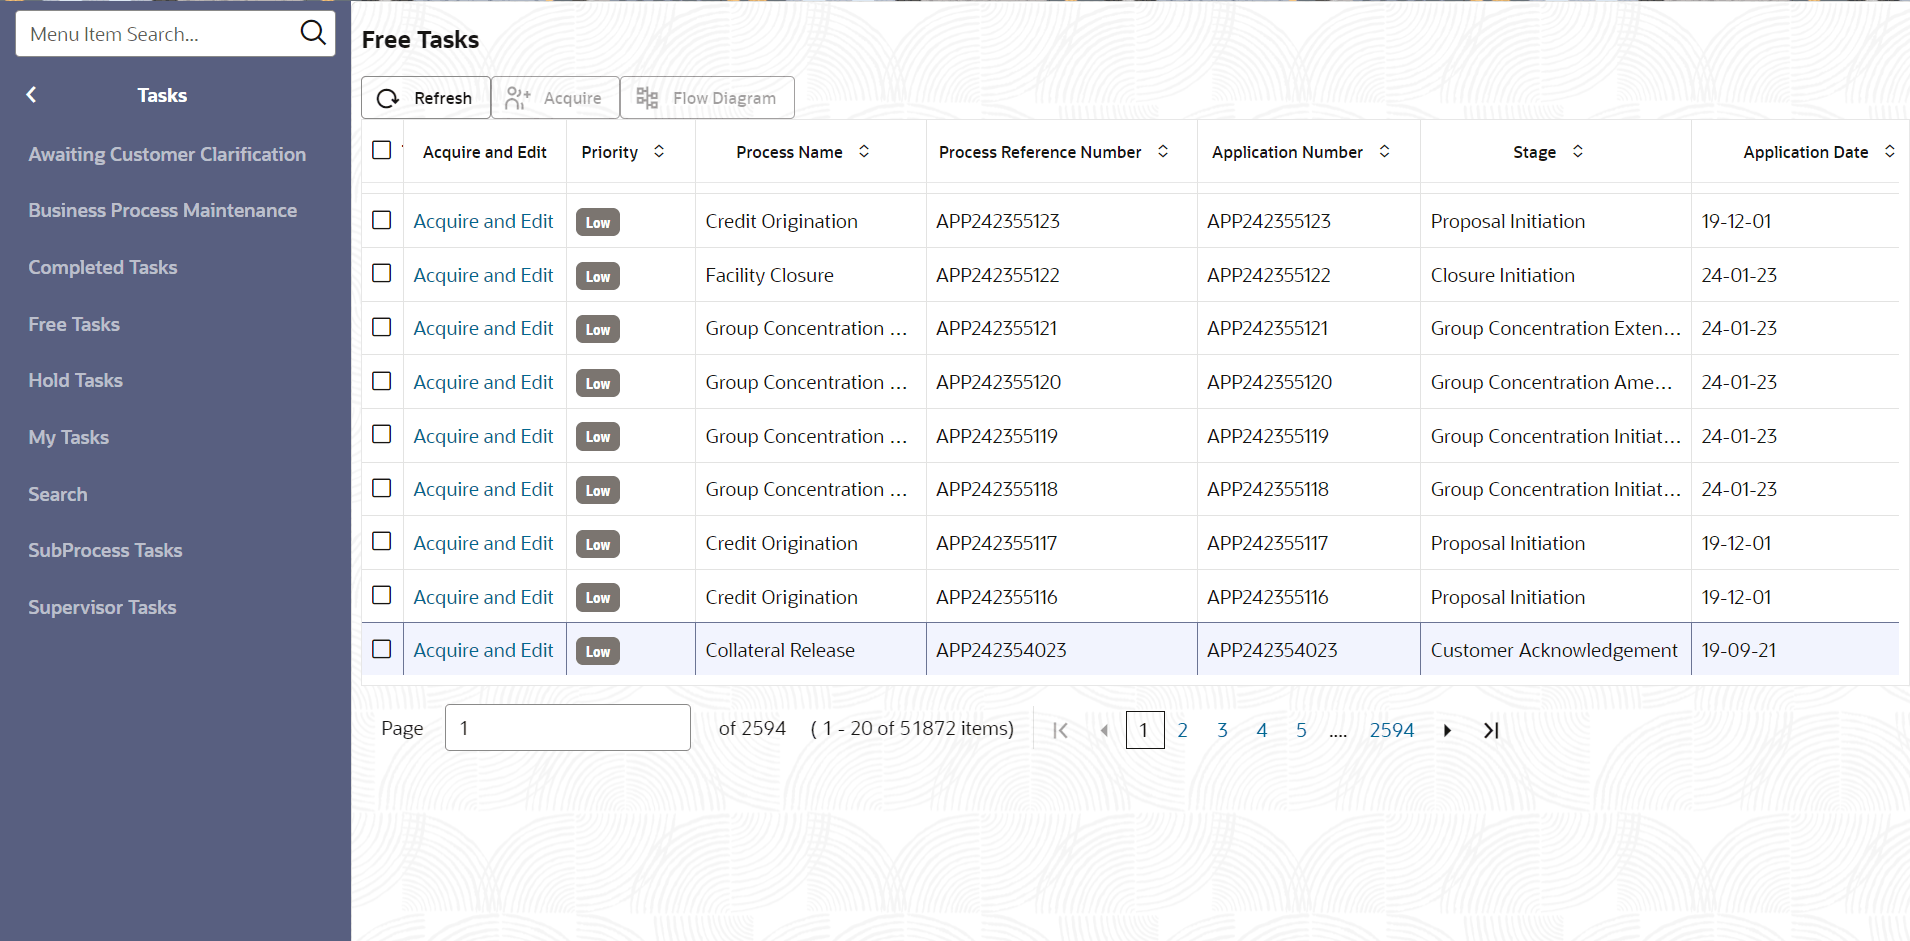This screenshot has height=941, width=1910.
Task: Open My Tasks menu item
Action: [x=68, y=437]
